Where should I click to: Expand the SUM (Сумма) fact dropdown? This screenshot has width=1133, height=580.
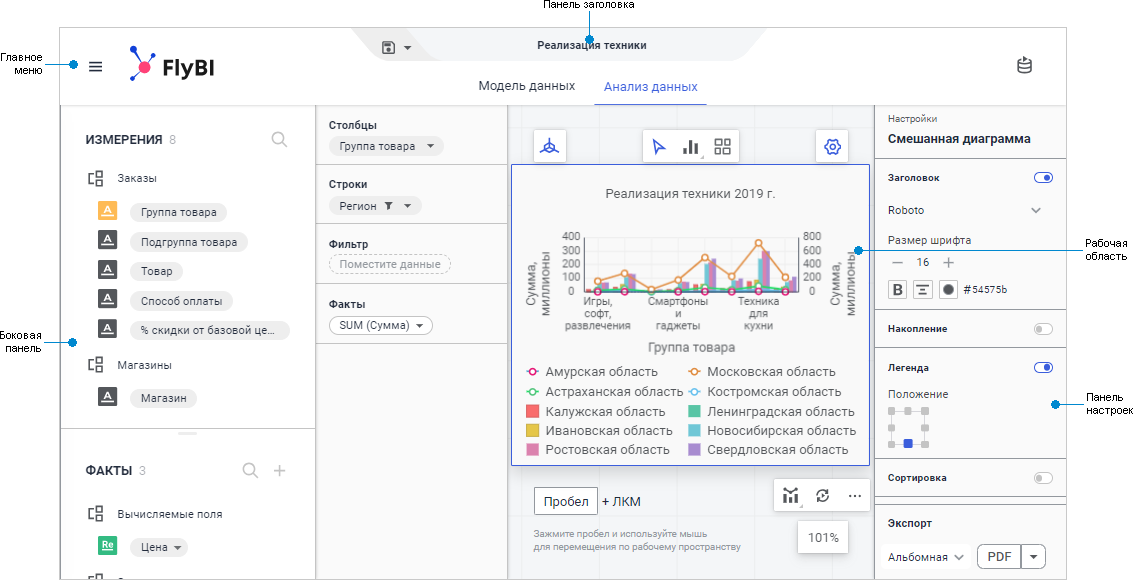[380, 326]
